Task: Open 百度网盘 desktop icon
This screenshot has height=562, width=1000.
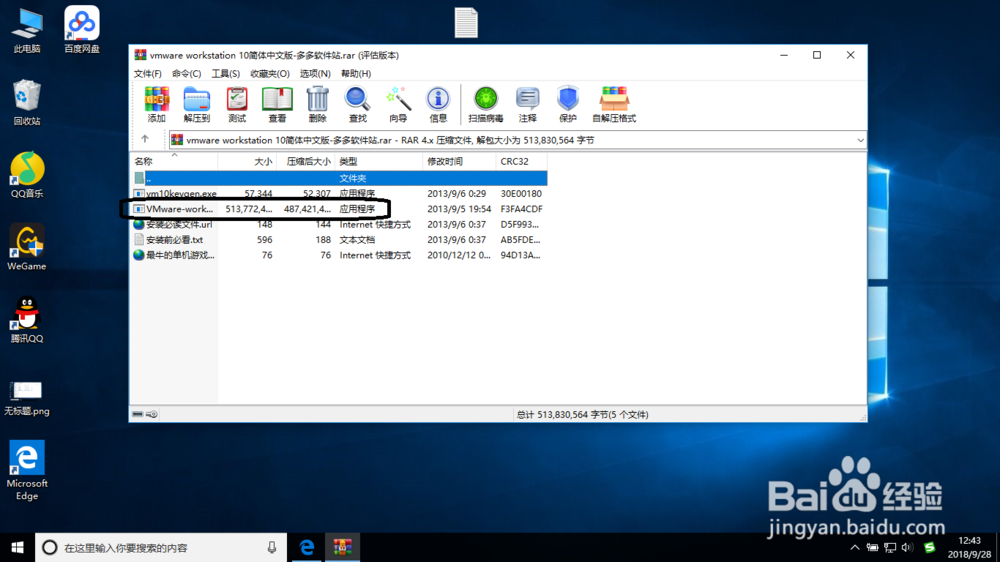Action: coord(82,29)
